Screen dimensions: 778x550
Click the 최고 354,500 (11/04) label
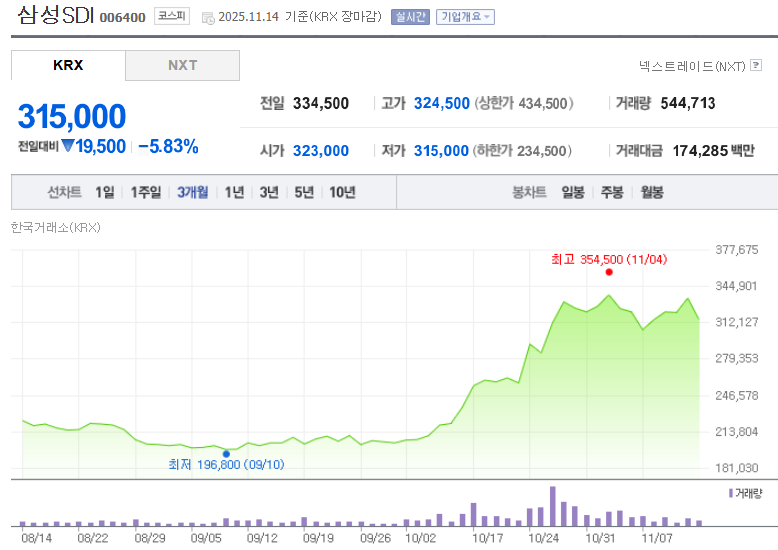(x=609, y=259)
